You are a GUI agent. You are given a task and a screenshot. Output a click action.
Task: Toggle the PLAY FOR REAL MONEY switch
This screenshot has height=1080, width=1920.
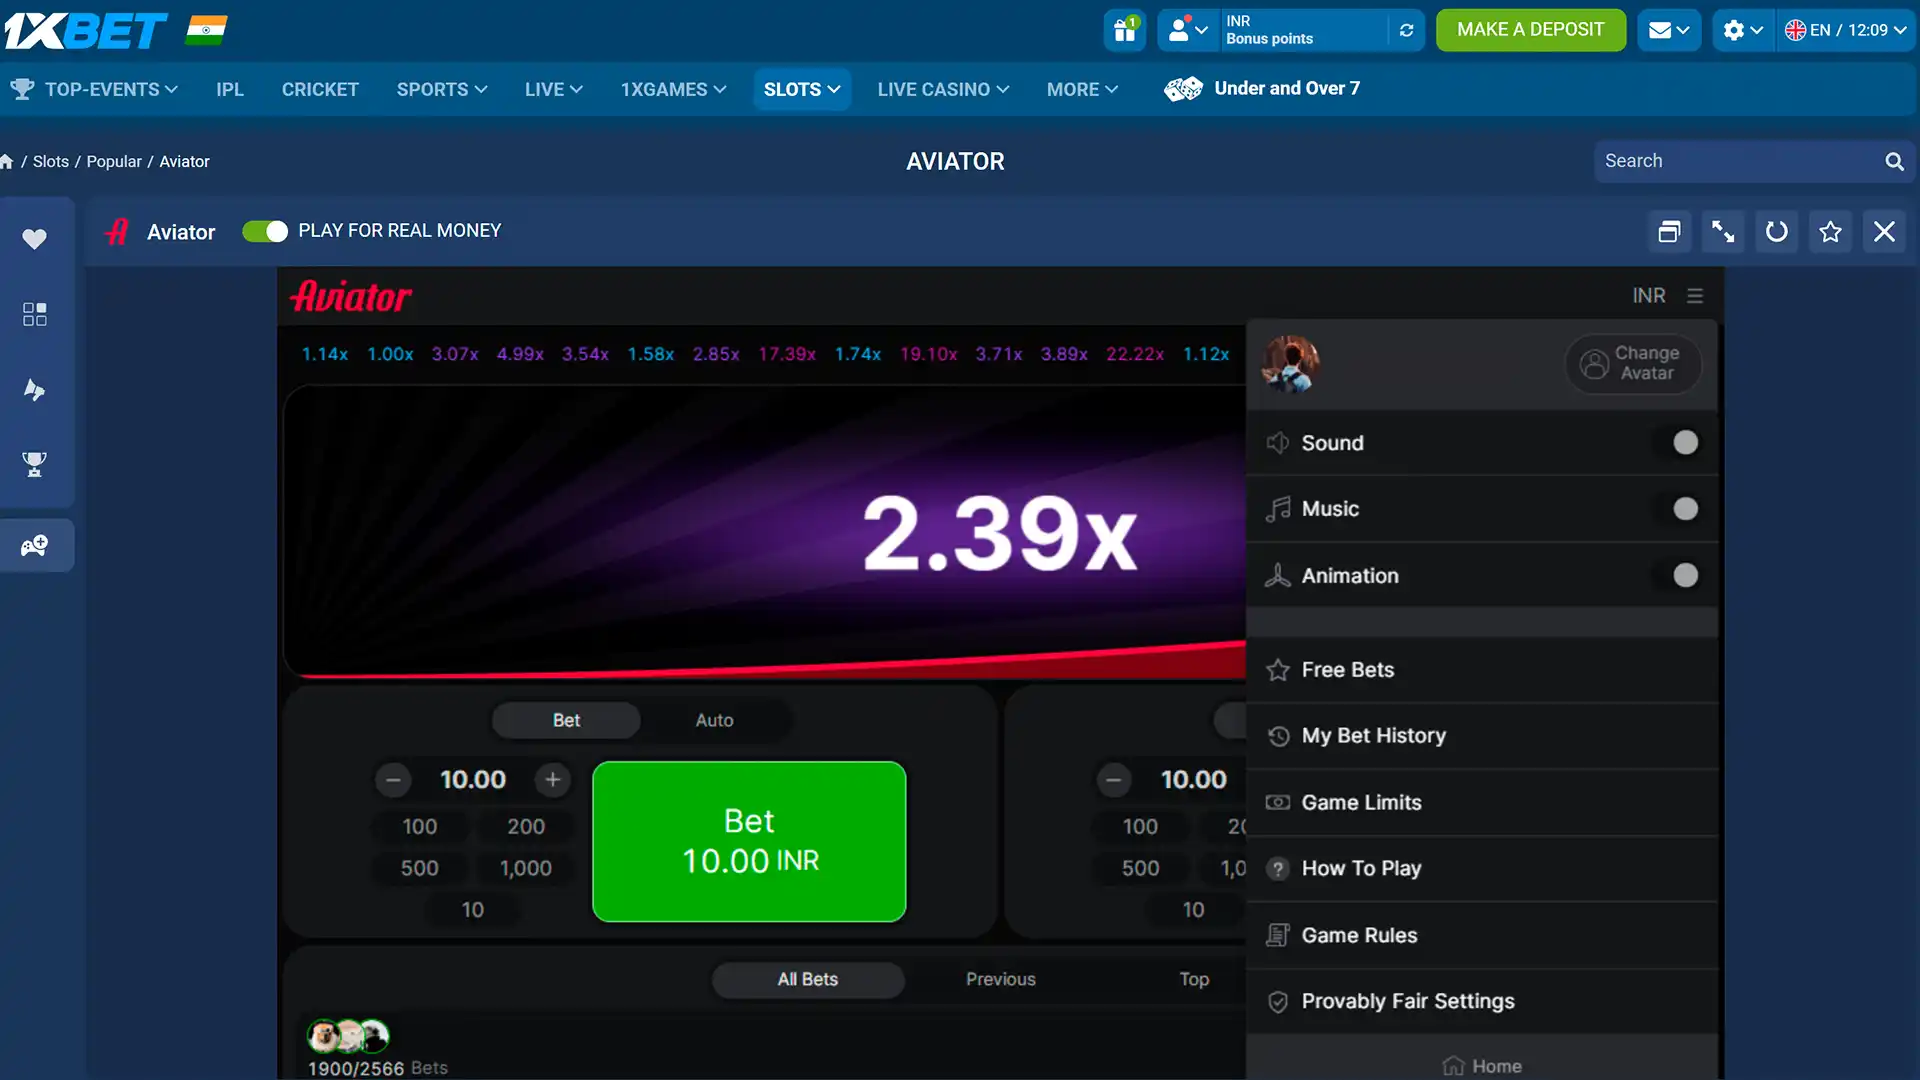264,231
